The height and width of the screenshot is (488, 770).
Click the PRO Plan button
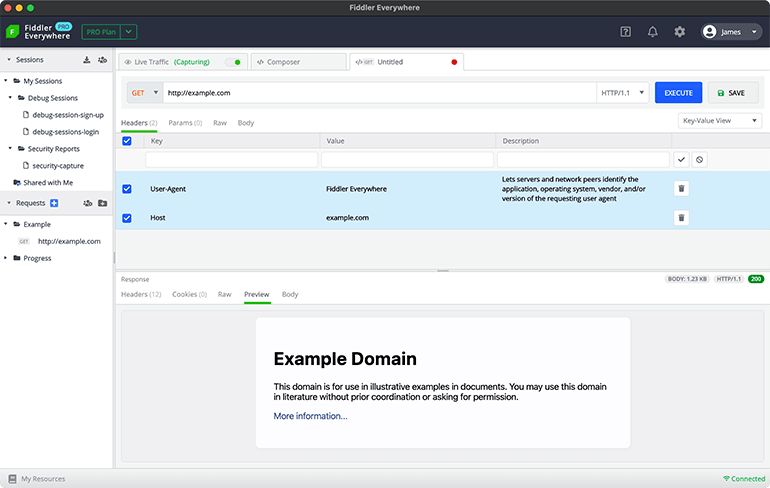pos(101,32)
